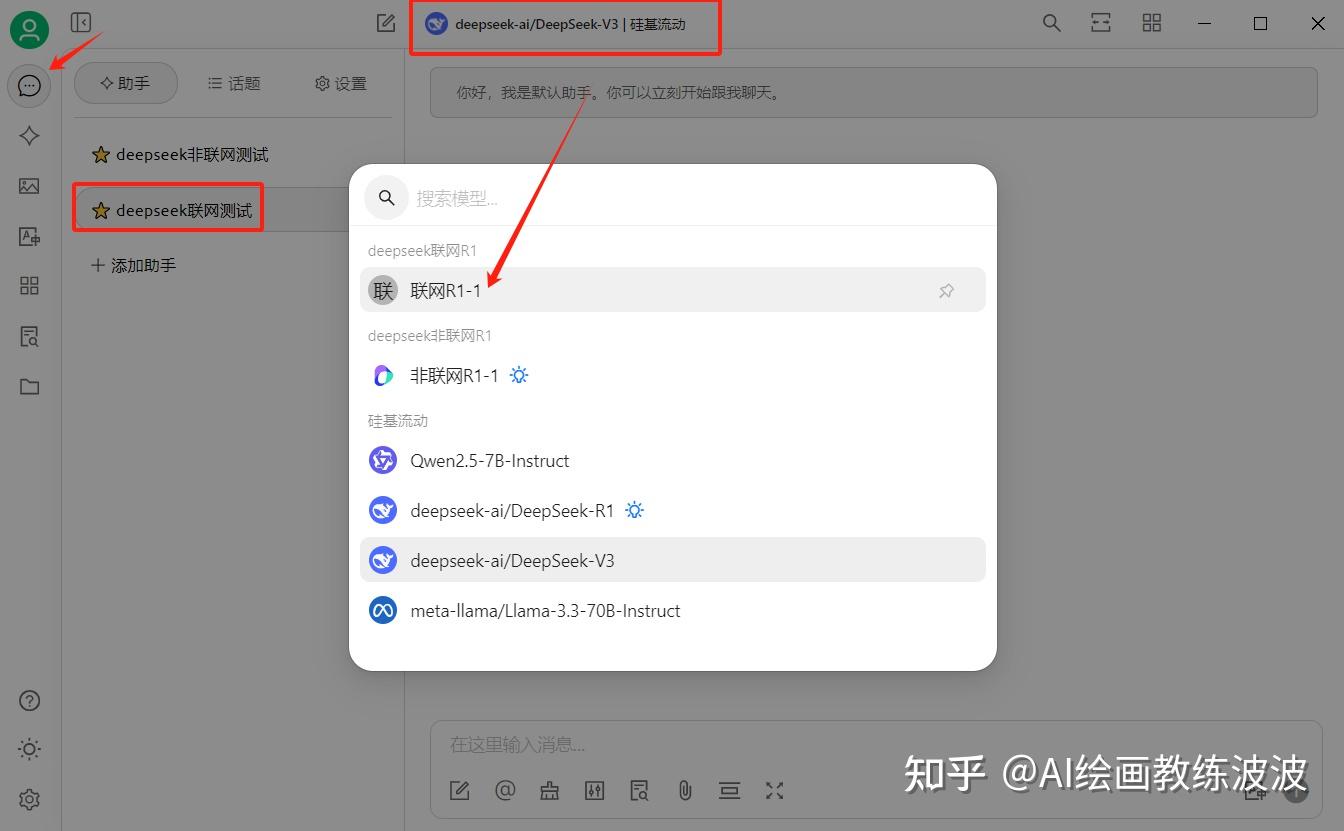Click the default assistant greeting message
The width and height of the screenshot is (1344, 831).
click(x=873, y=93)
